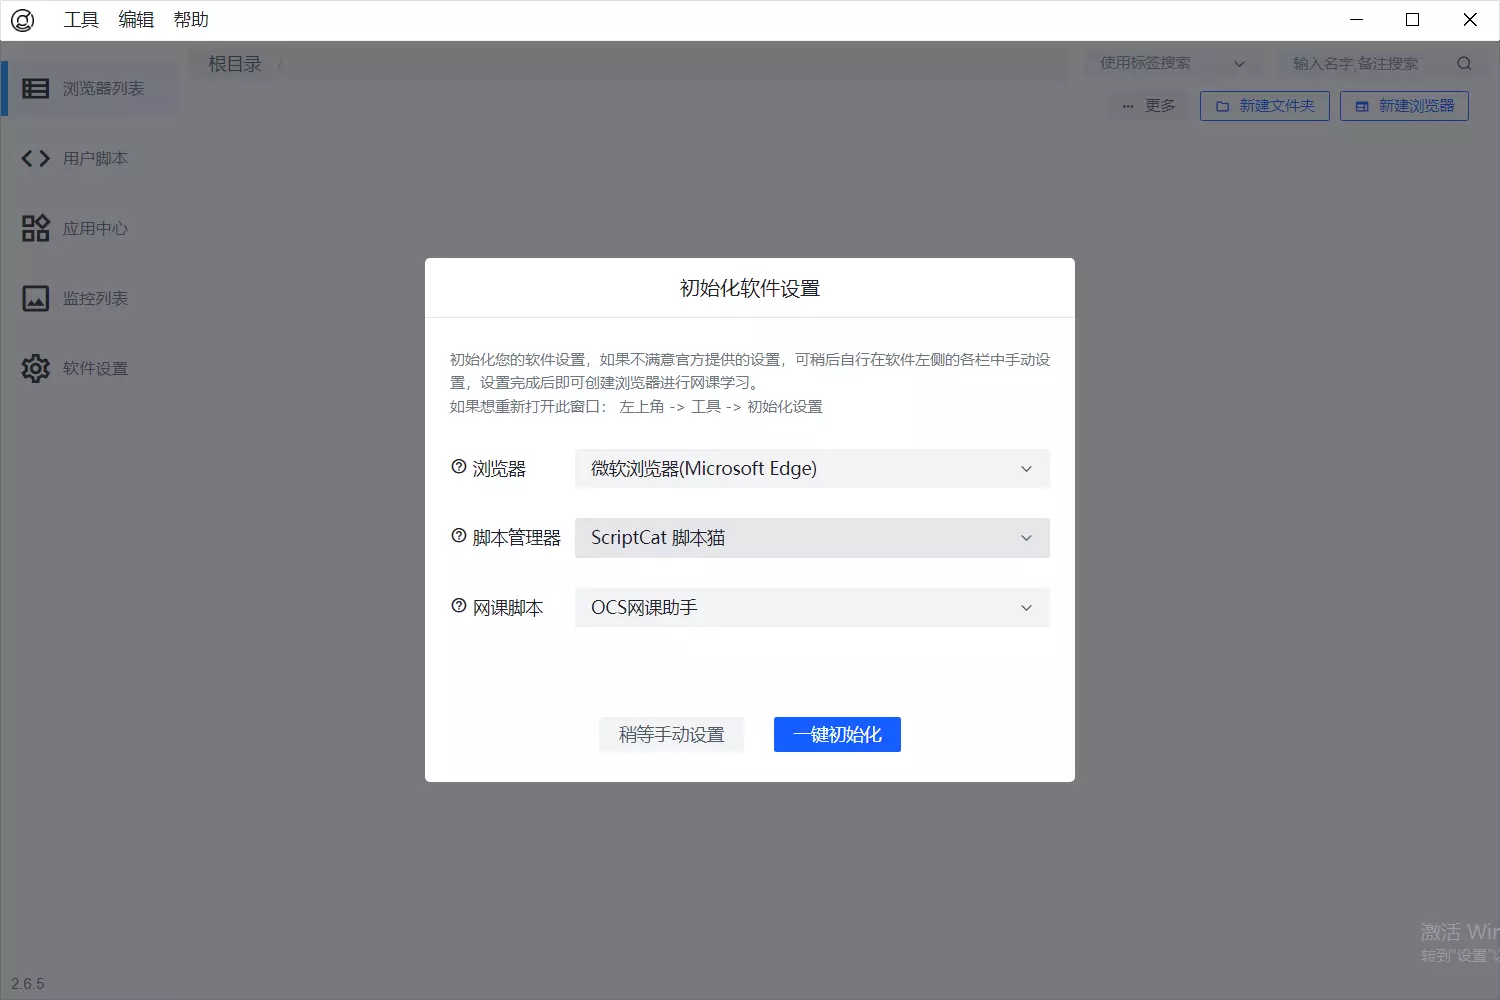Viewport: 1500px width, 1000px height.
Task: Click the browser list sidebar icon
Action: point(36,89)
